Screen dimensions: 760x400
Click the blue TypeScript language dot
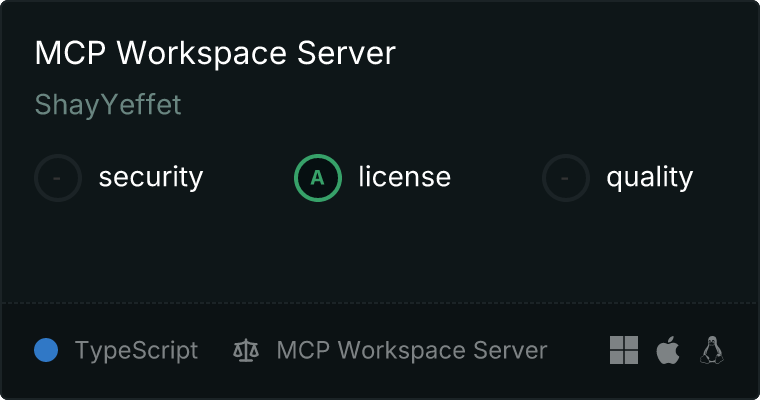tap(46, 350)
